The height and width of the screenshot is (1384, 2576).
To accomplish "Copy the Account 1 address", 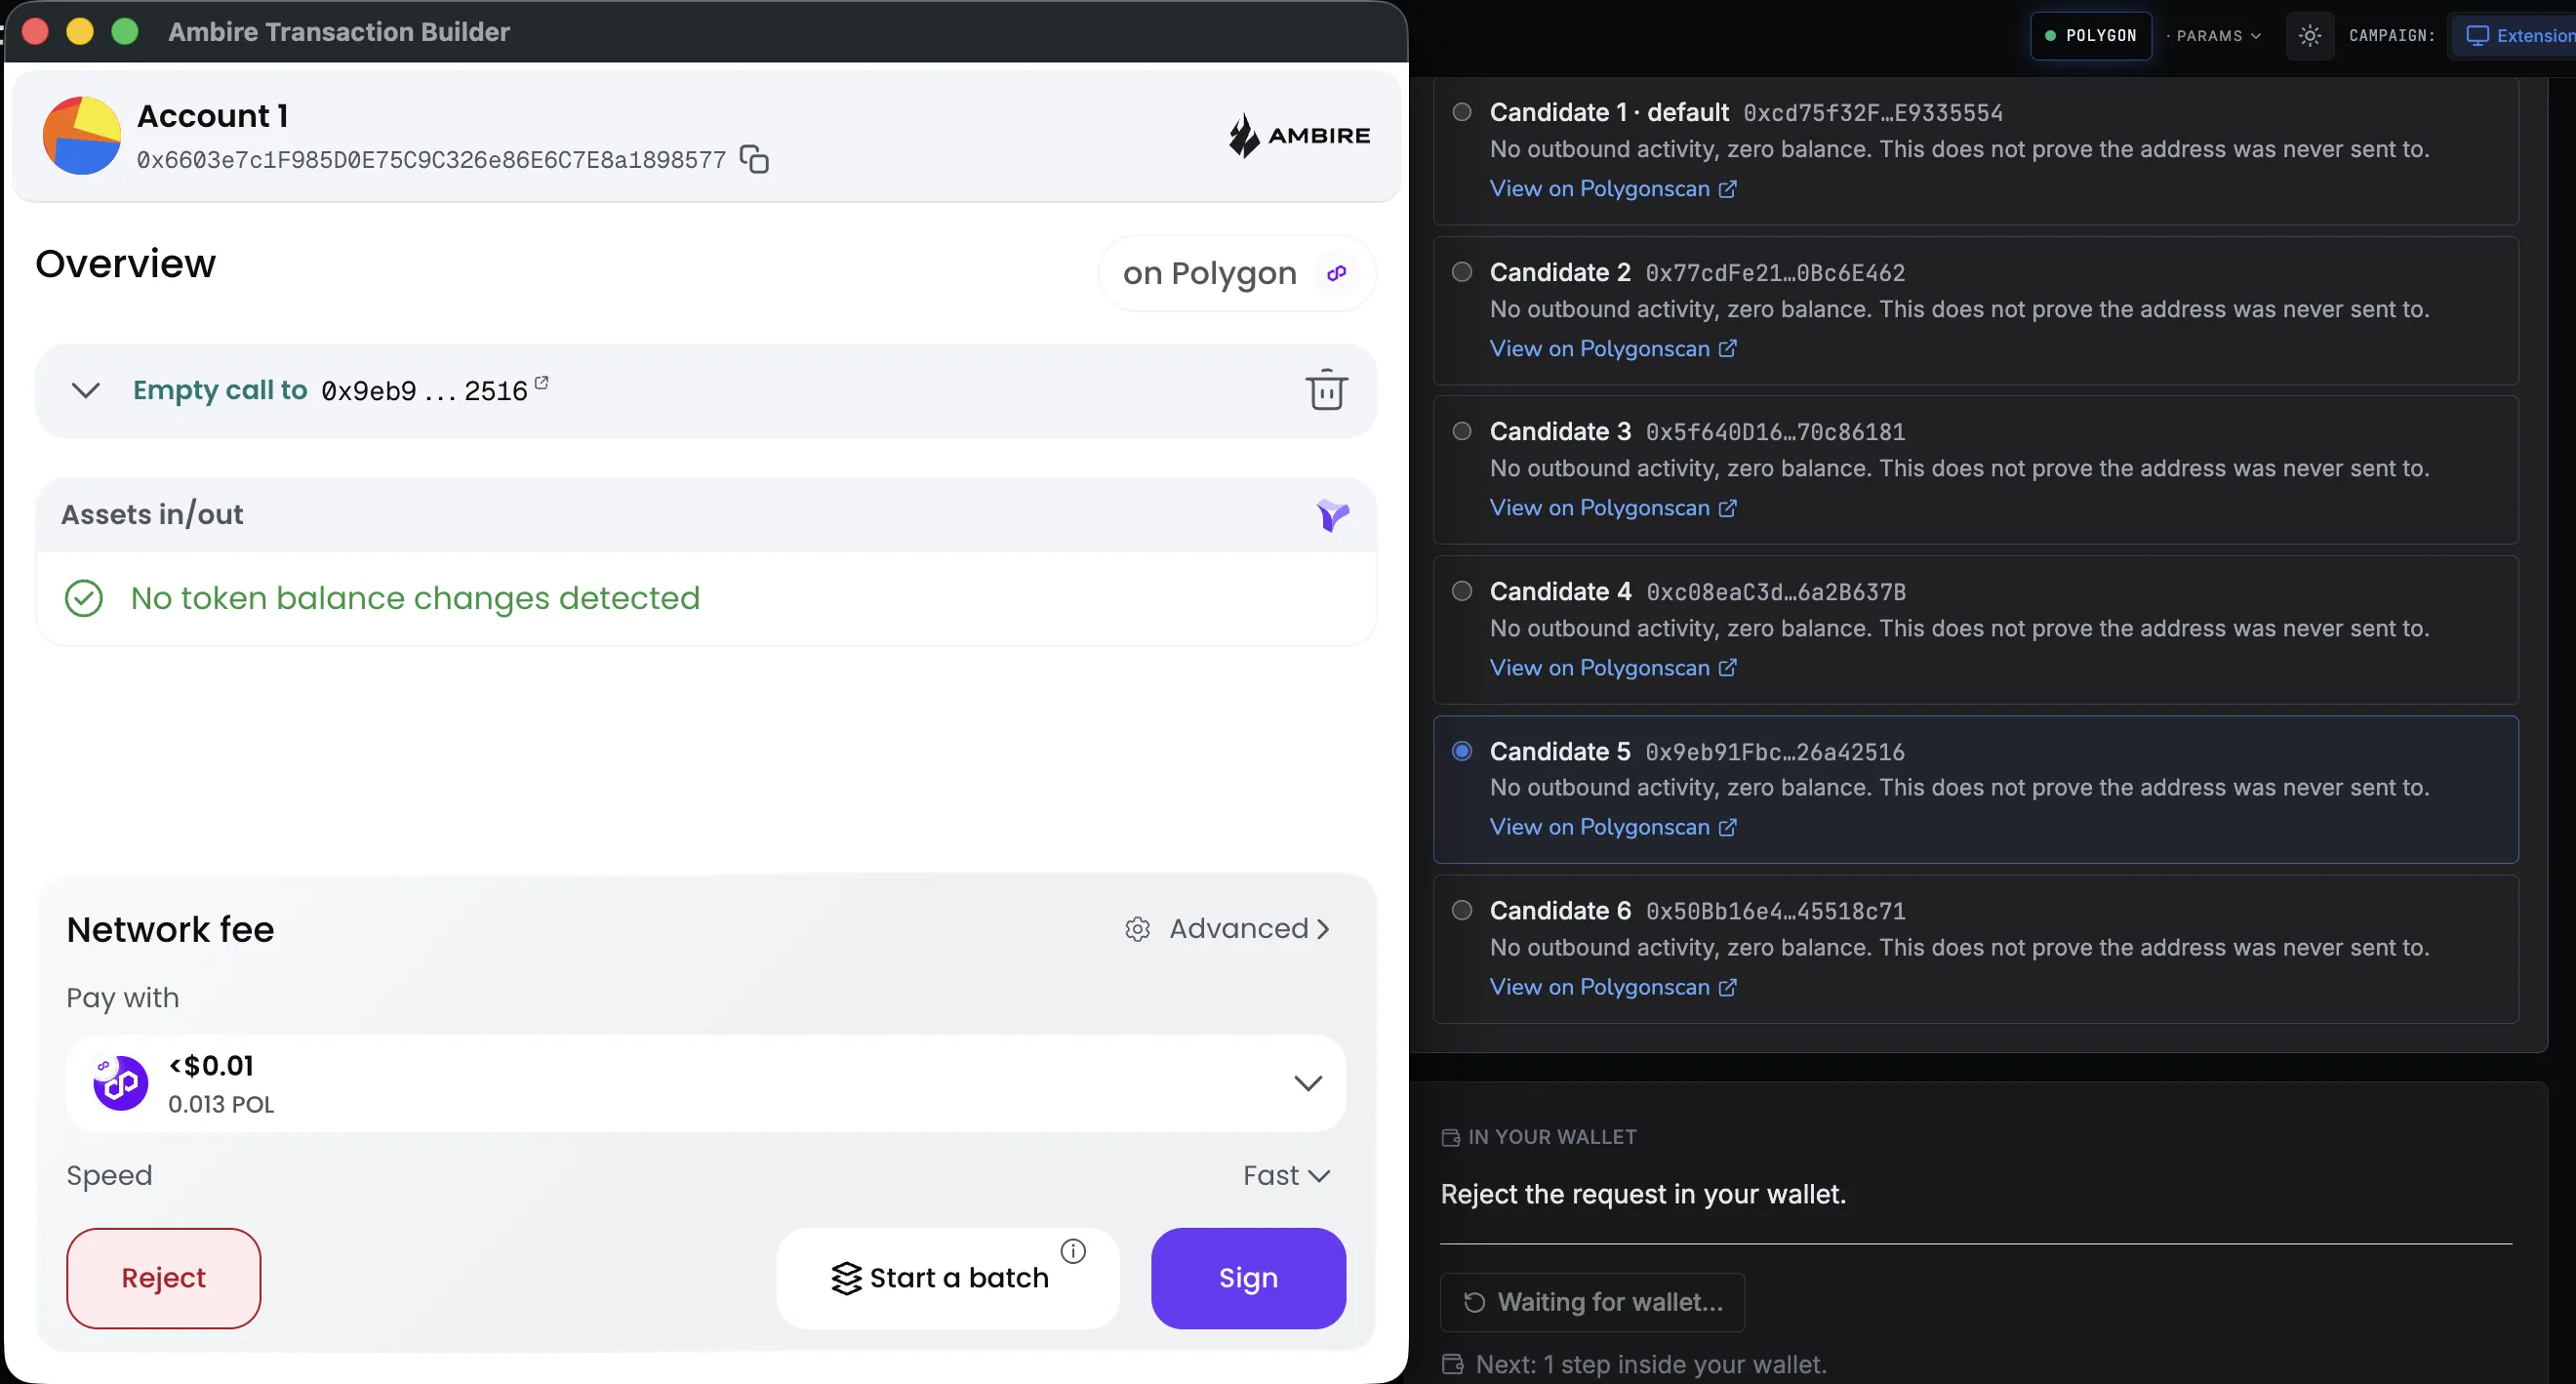I will 754,159.
